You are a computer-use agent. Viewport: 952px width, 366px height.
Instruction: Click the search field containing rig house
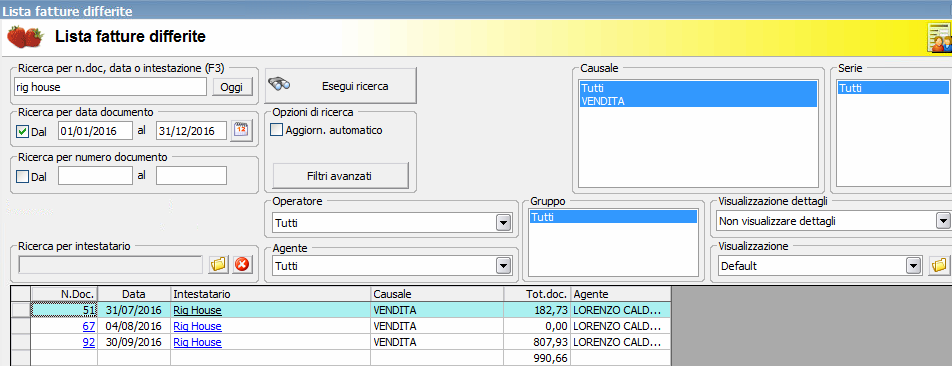pyautogui.click(x=110, y=87)
